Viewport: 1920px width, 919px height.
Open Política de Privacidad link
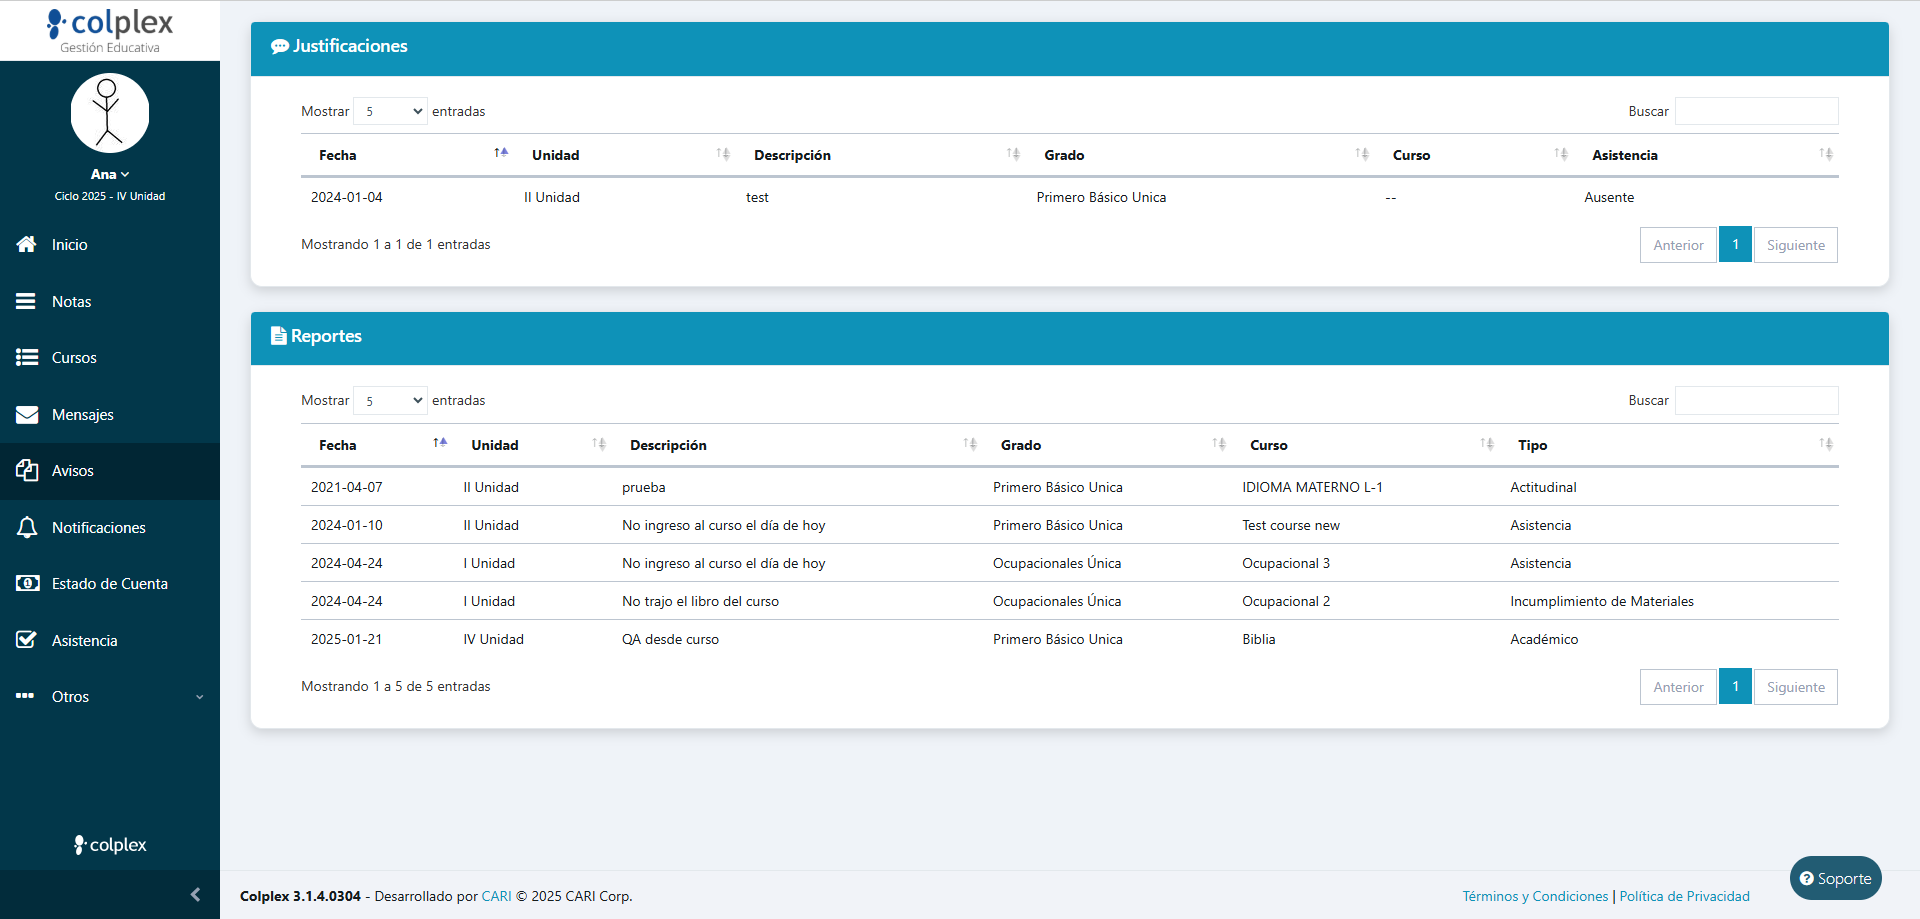tap(1684, 896)
